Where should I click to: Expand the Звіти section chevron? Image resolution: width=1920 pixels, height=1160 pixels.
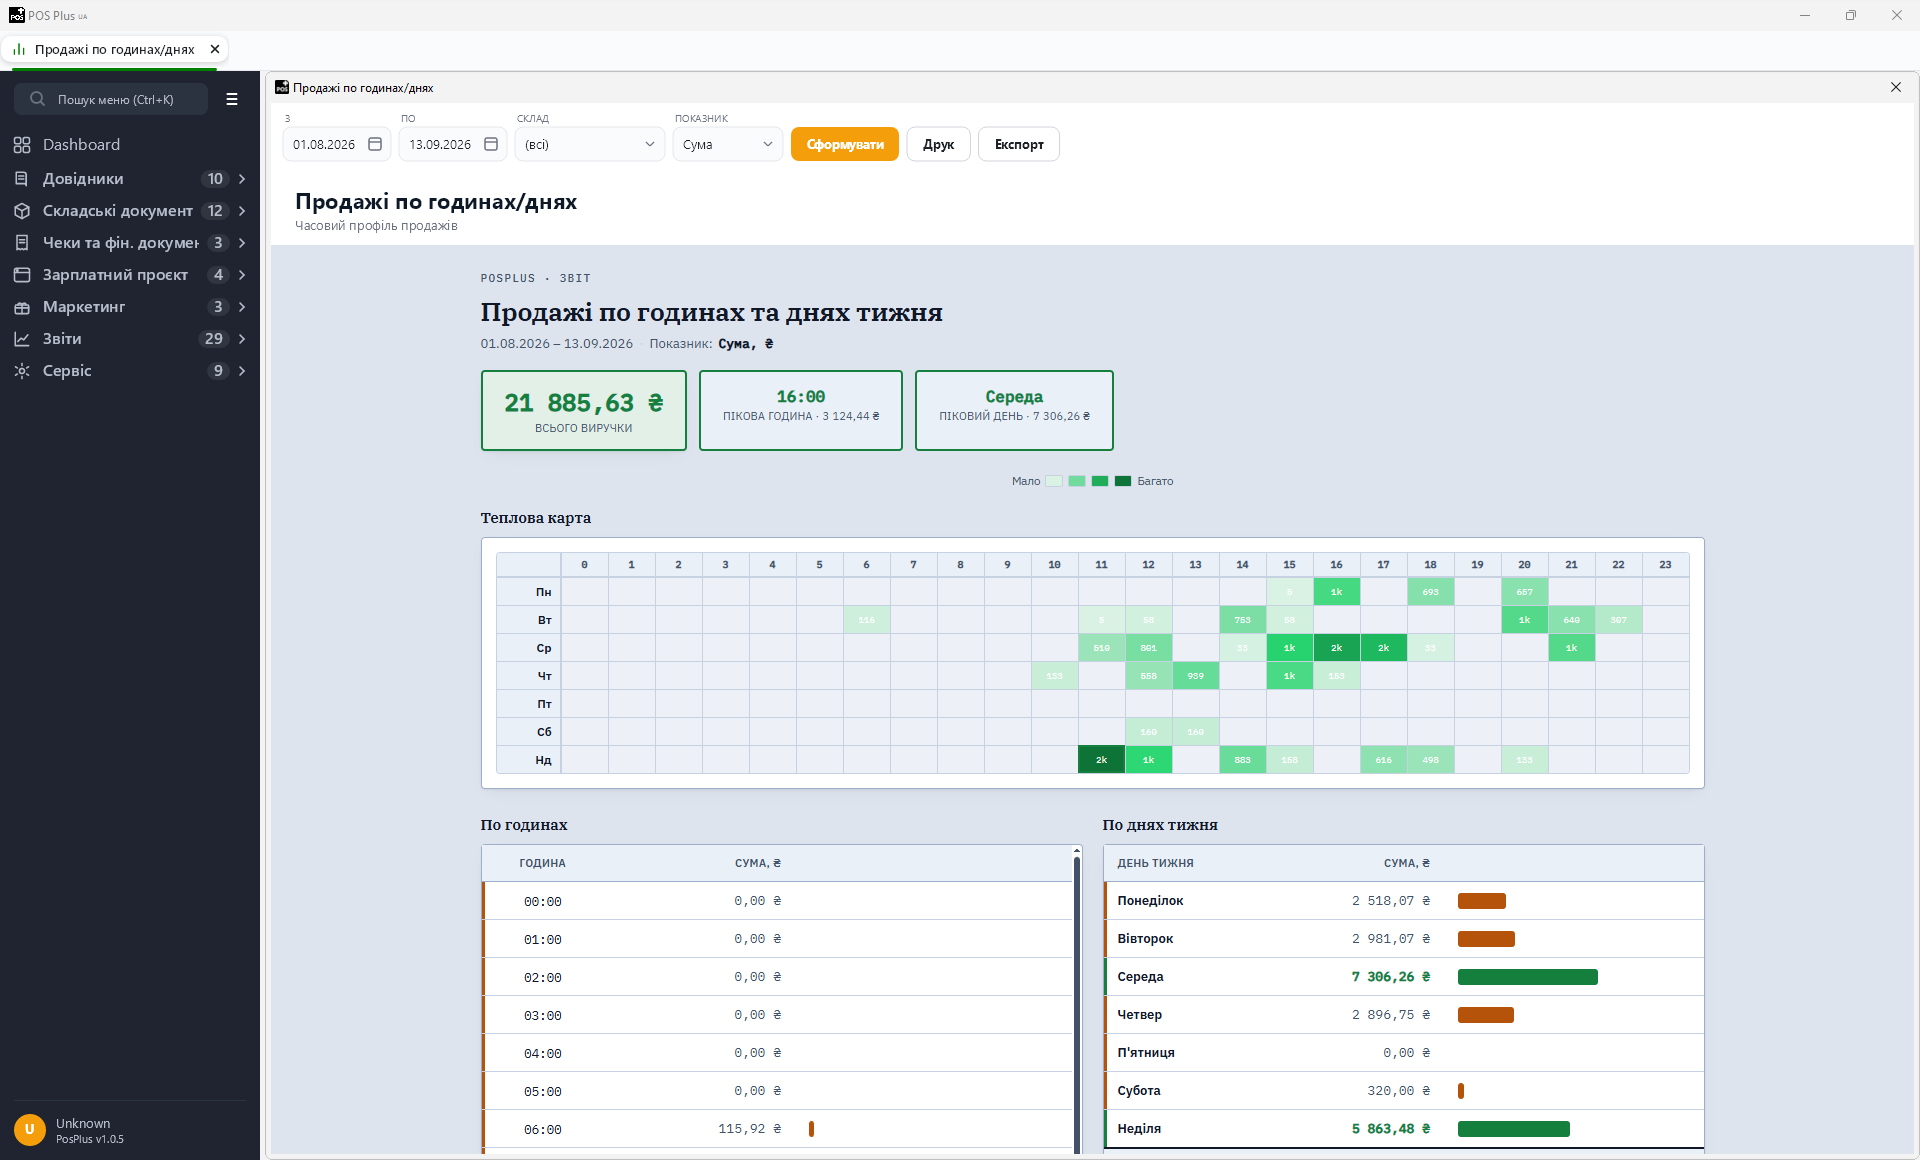point(242,339)
